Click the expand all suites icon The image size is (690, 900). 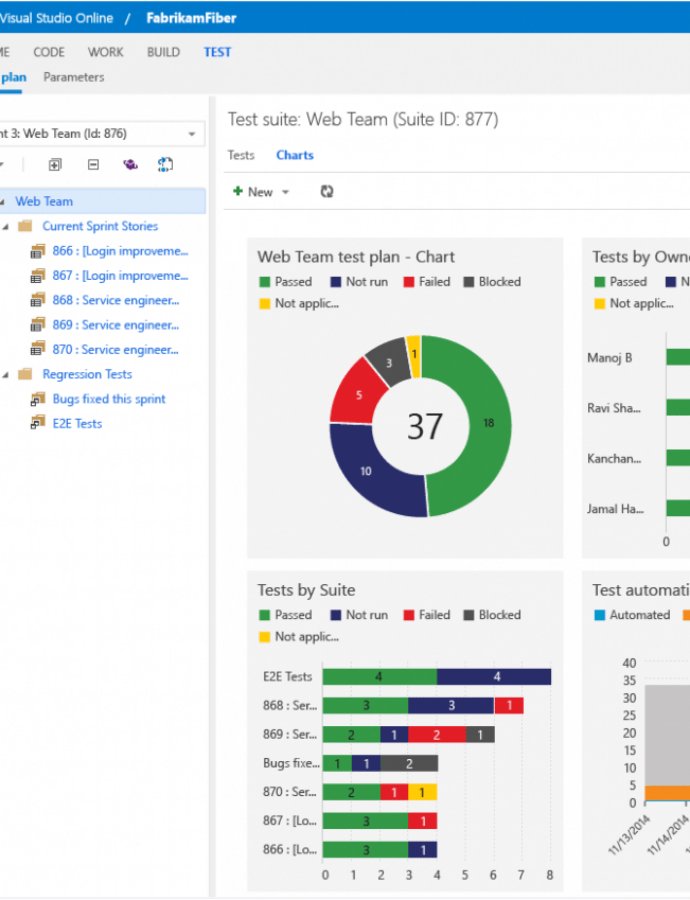click(55, 165)
